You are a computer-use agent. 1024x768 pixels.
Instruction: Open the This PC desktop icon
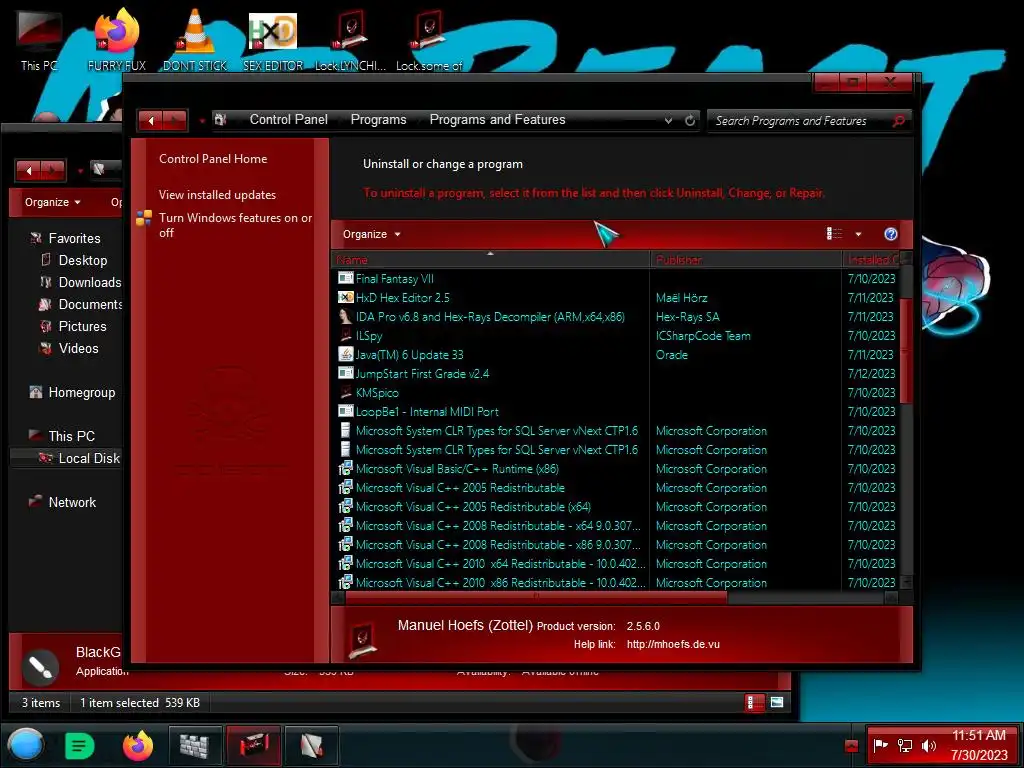[39, 39]
